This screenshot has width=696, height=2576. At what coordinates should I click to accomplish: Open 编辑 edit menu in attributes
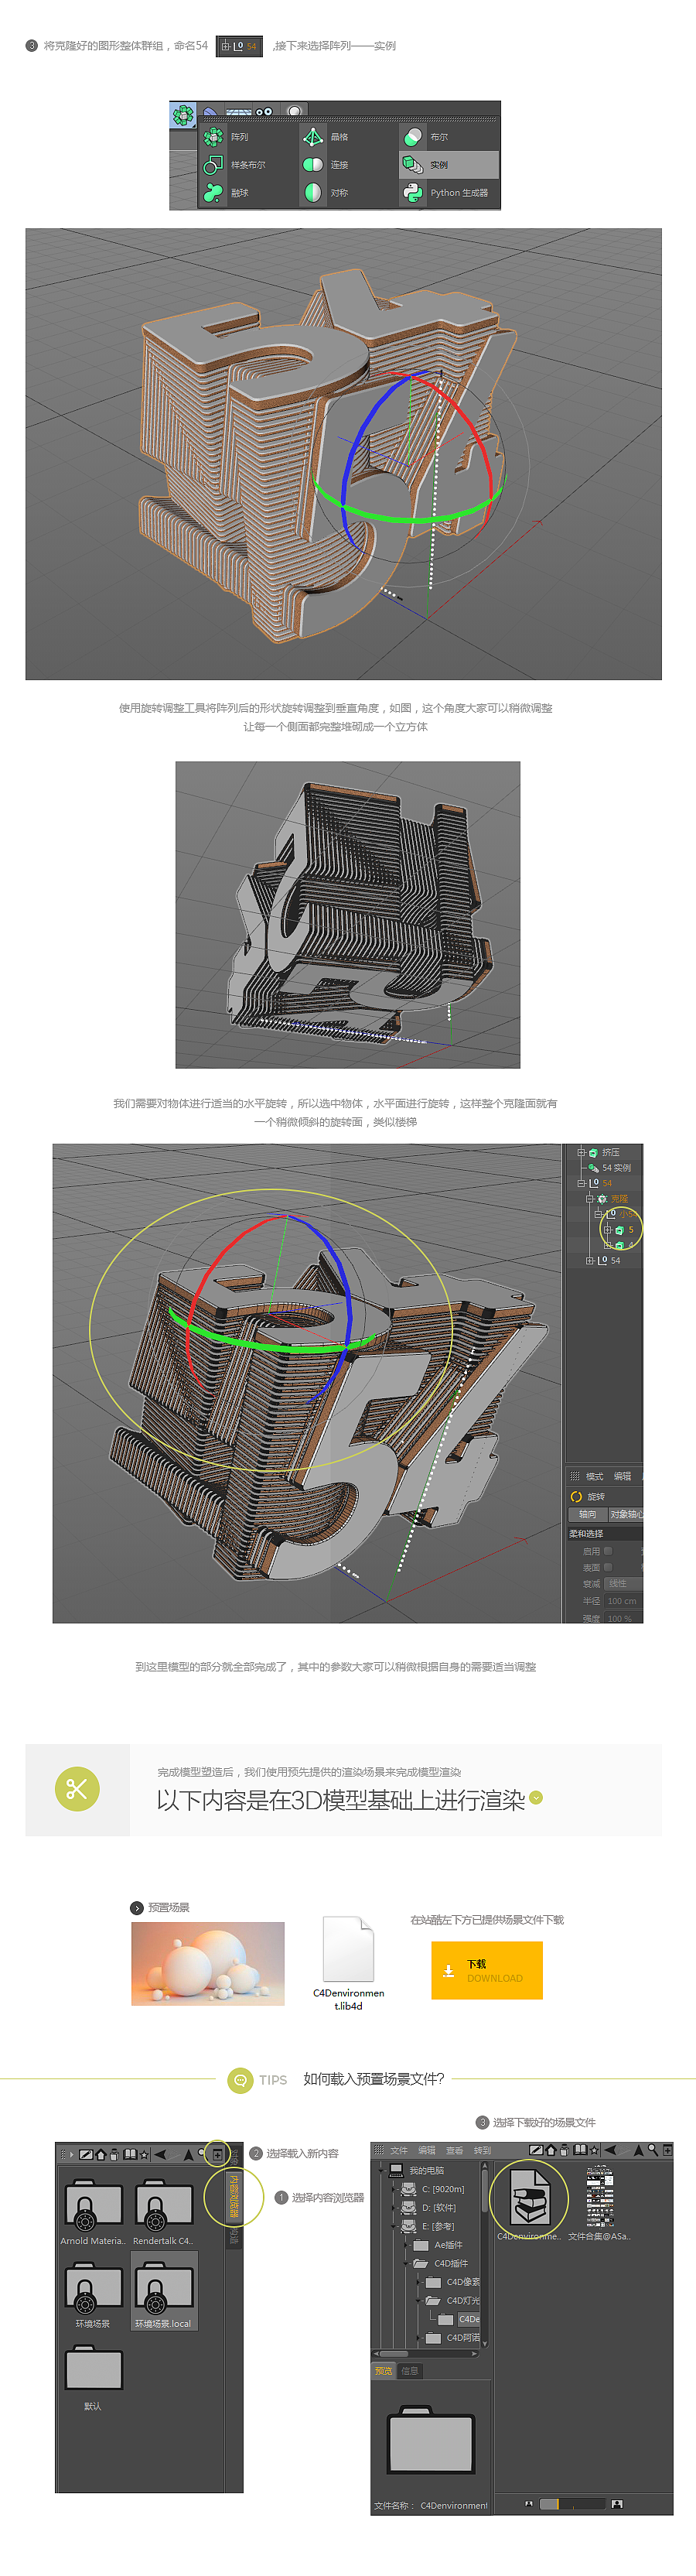point(622,1476)
